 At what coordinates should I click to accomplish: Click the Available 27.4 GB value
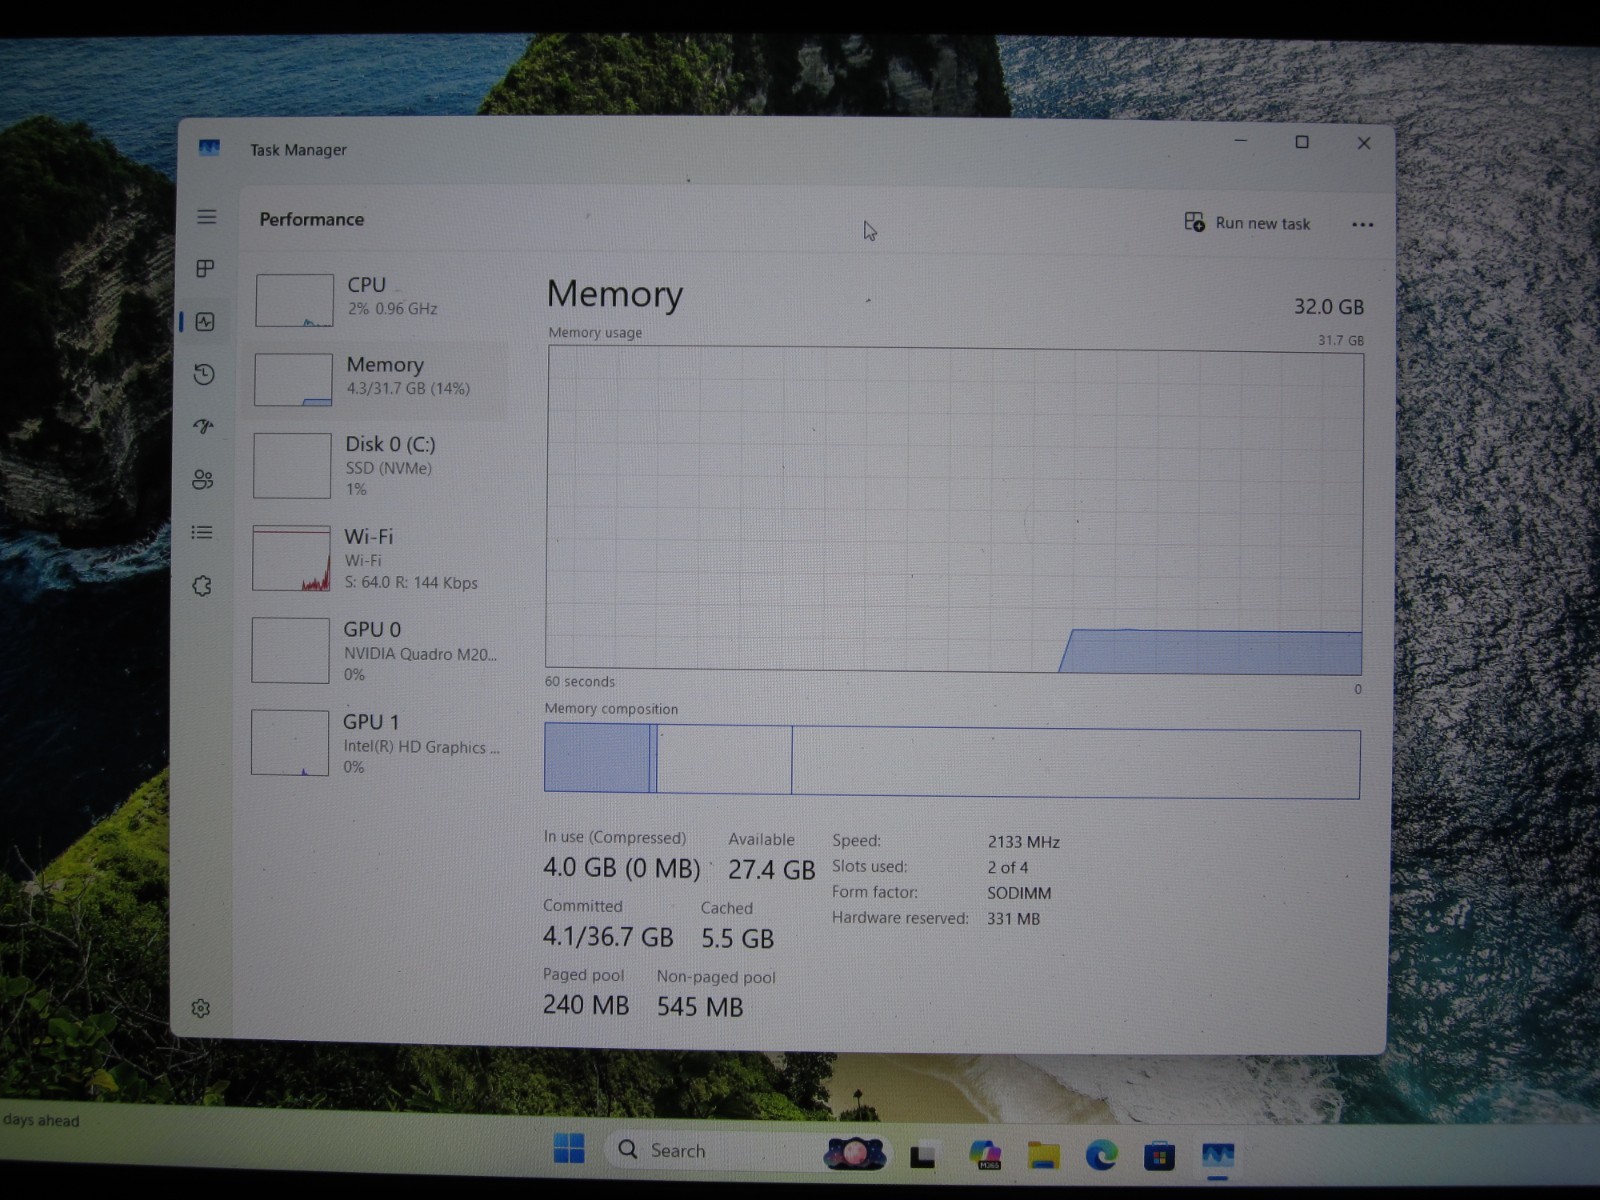pos(771,870)
